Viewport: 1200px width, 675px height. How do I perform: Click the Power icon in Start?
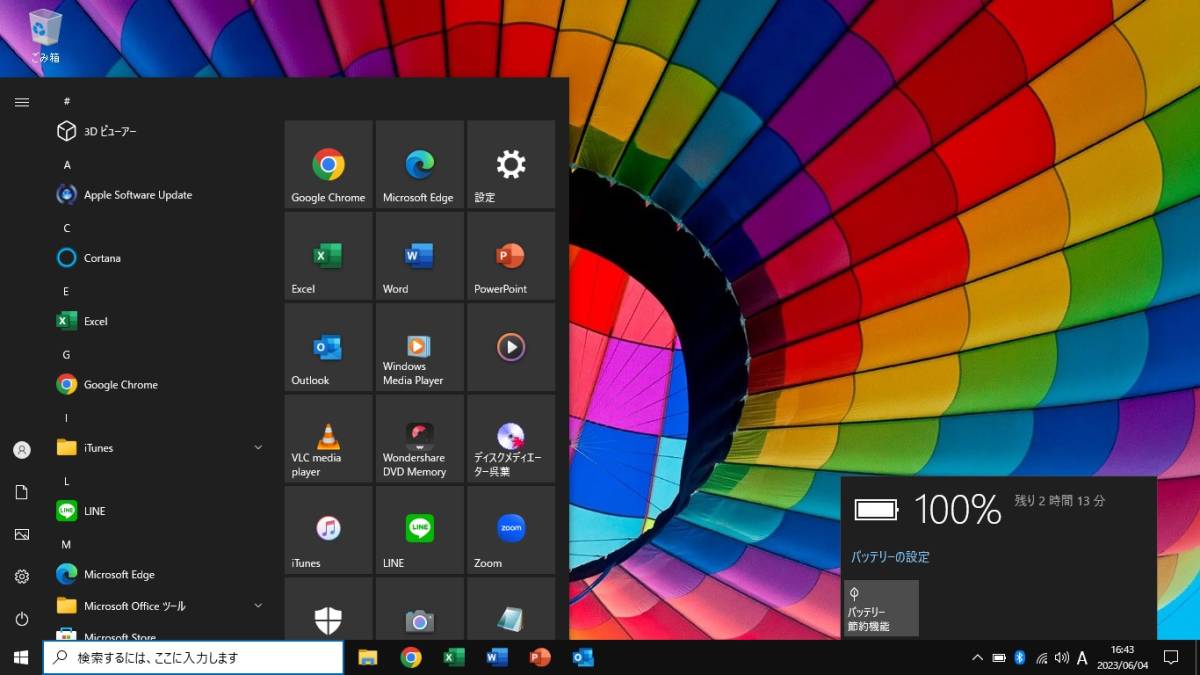click(x=22, y=619)
